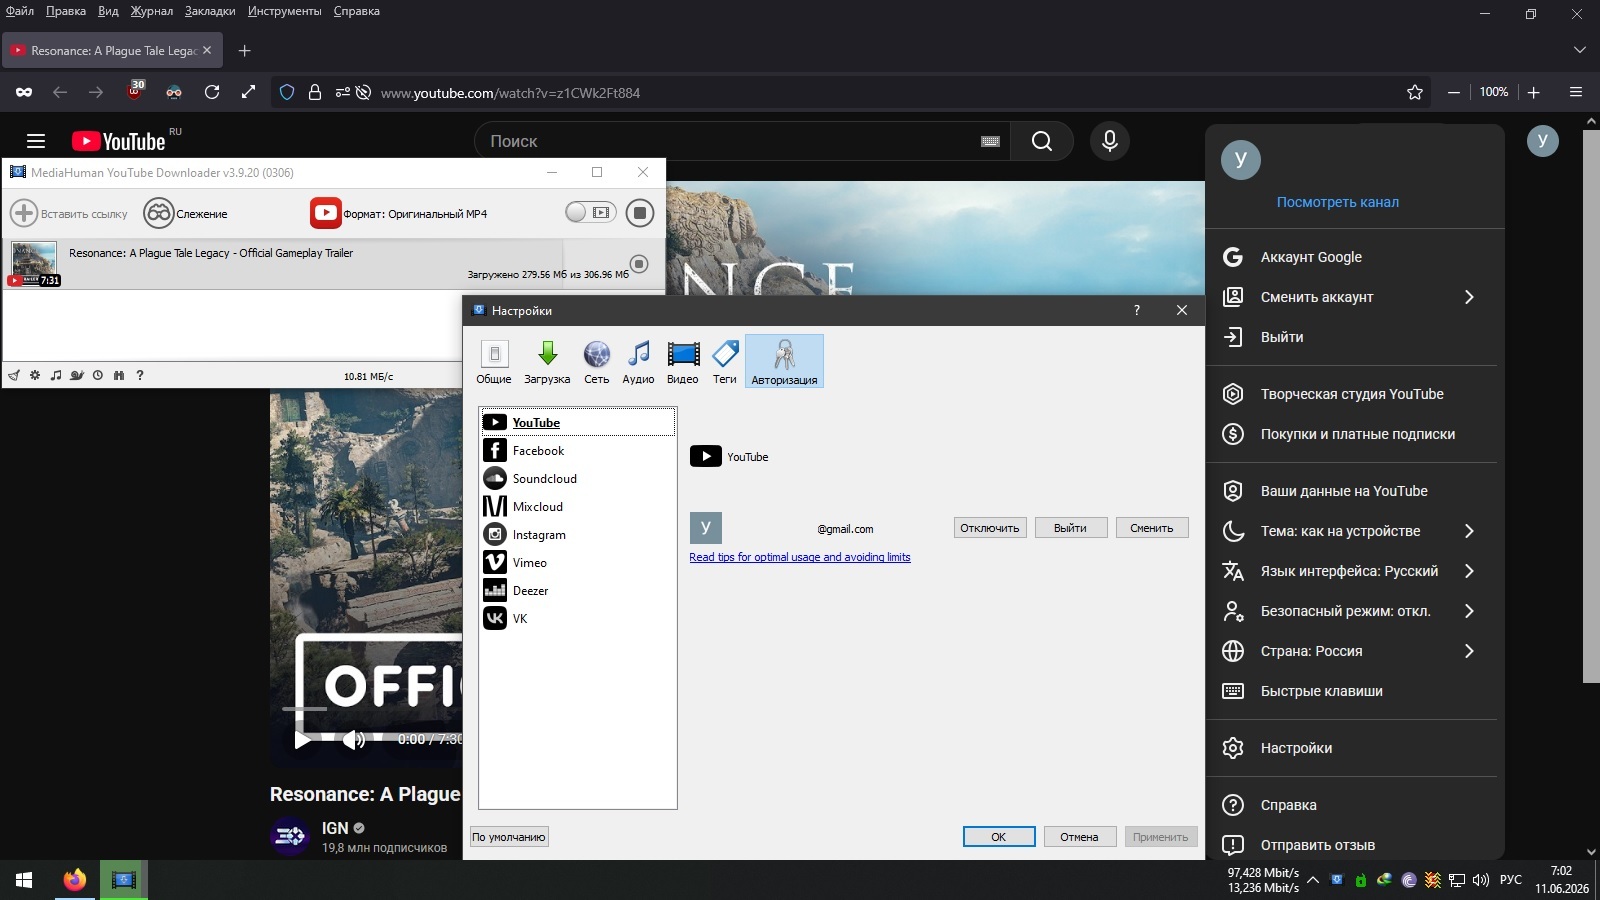Click the clear list broom icon in MediaHuman
This screenshot has width=1600, height=900.
tap(14, 376)
